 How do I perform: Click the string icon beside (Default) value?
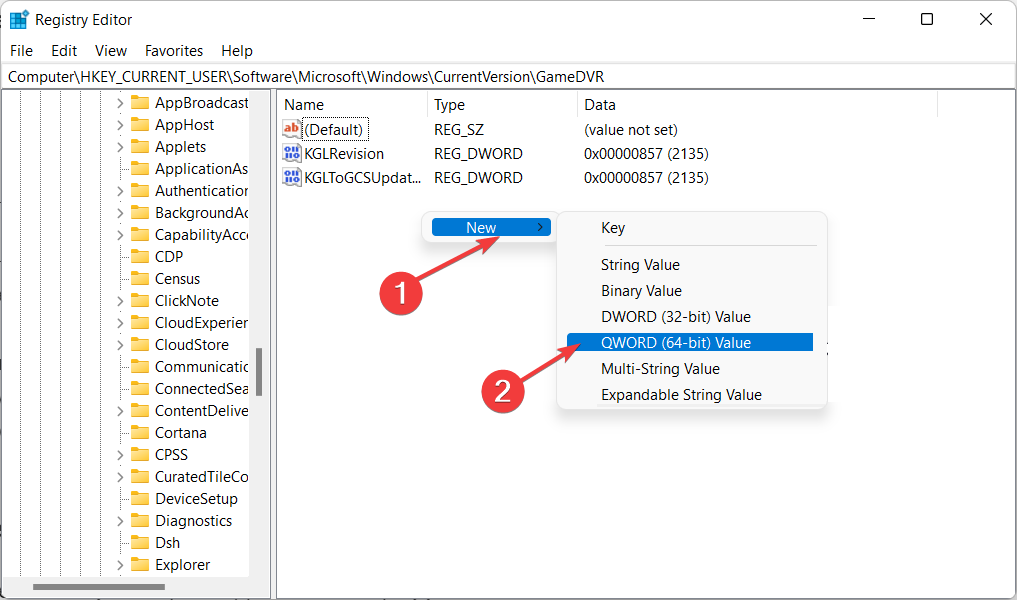tap(292, 129)
